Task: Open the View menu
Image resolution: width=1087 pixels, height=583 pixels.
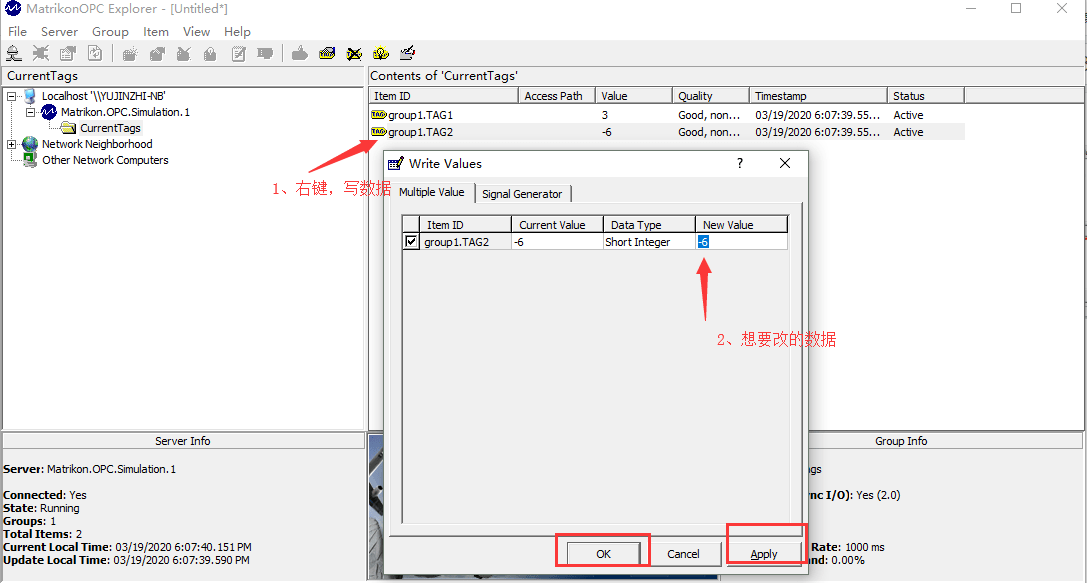Action: pos(196,32)
